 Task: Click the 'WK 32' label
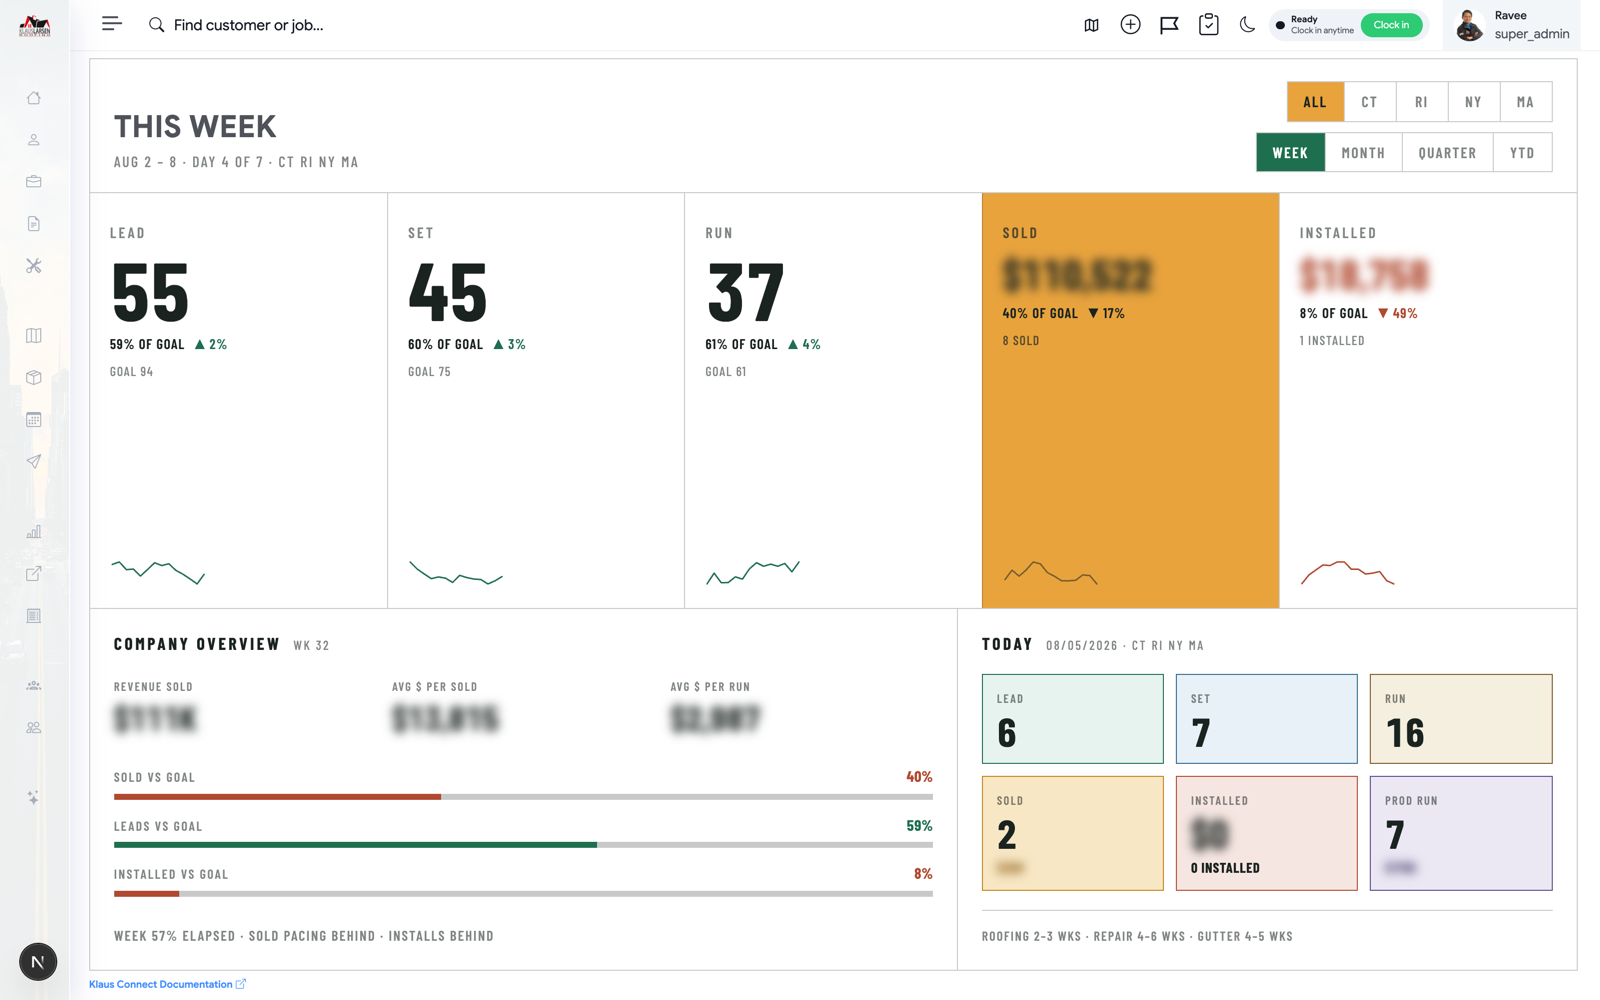coord(311,646)
